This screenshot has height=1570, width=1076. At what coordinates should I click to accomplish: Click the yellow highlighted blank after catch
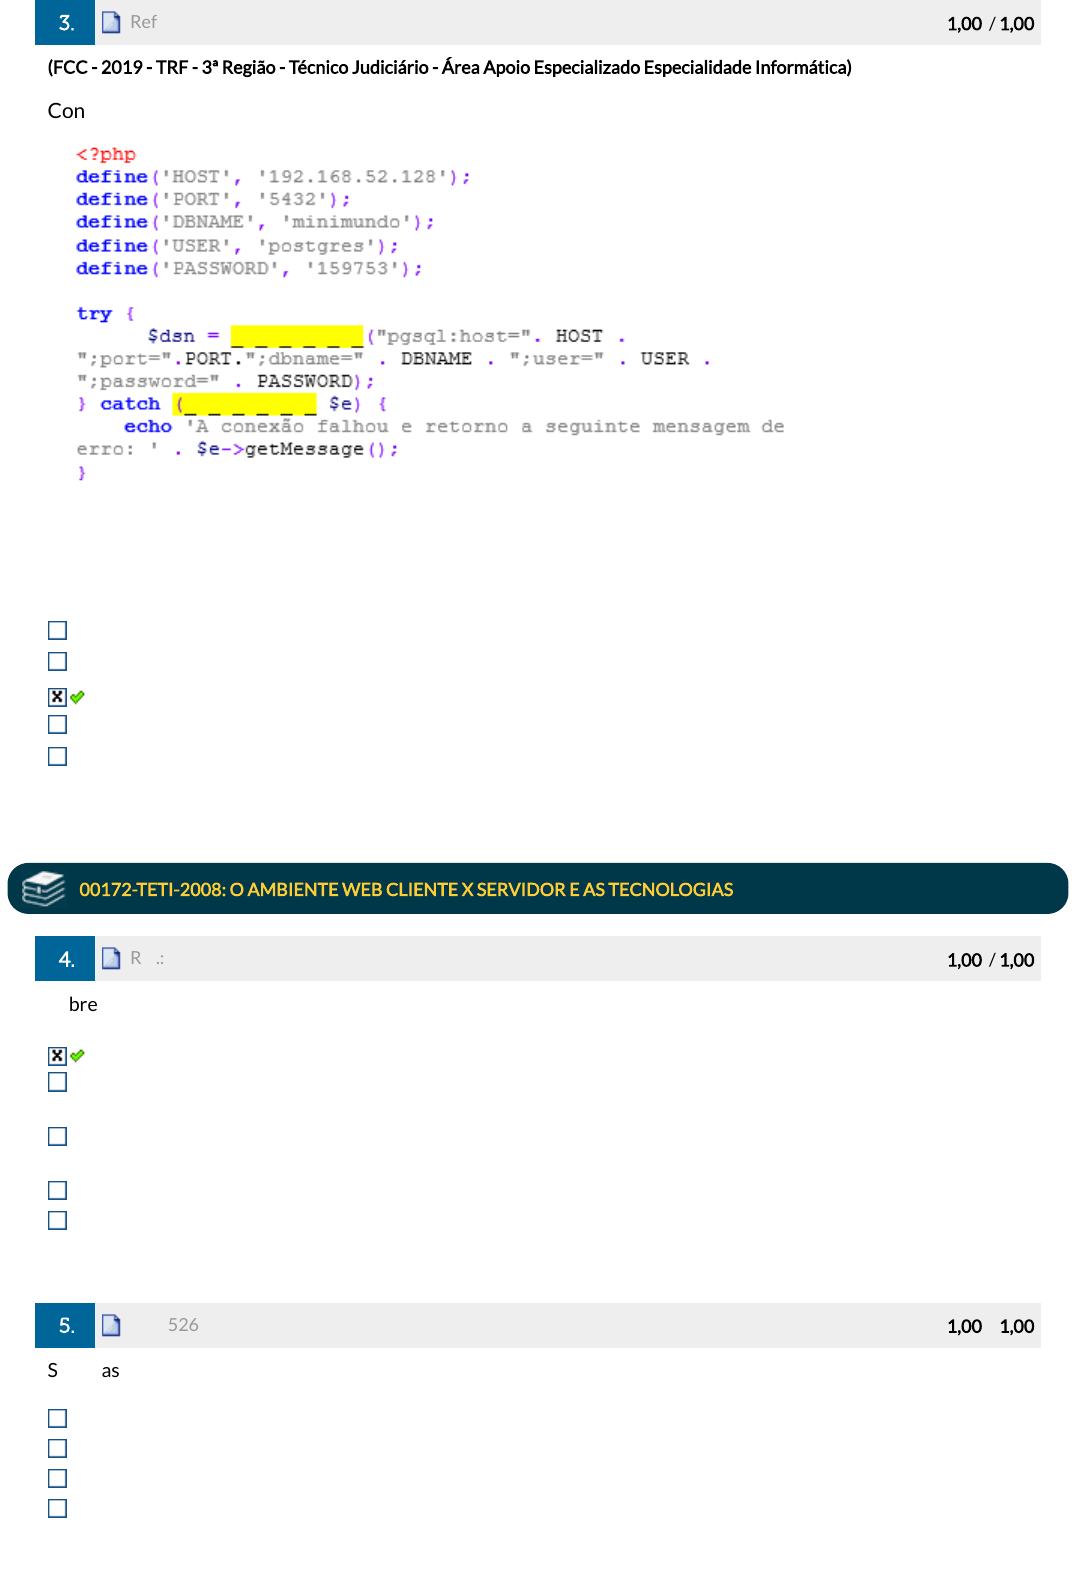click(247, 404)
